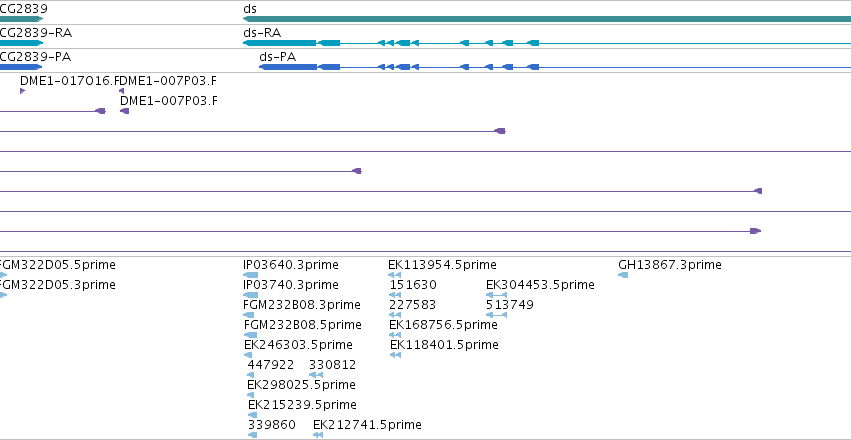
Task: Click the double-arrow glyph beneath 330812
Action: [x=316, y=375]
